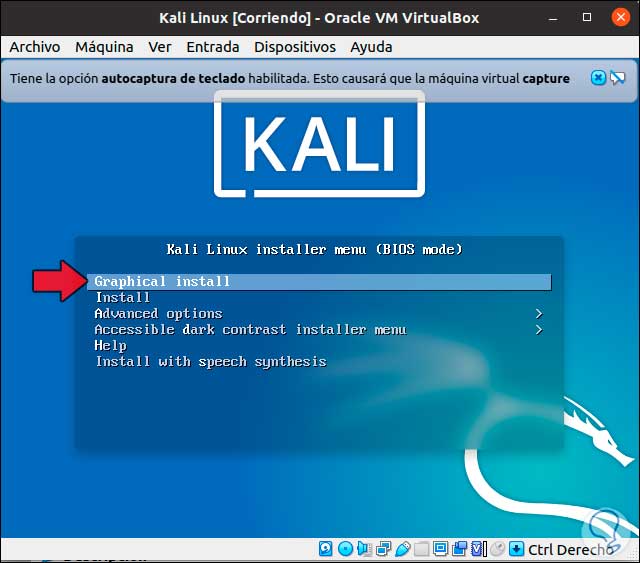Click the display status icon
Viewport: 640px width, 563px height.
(440, 549)
